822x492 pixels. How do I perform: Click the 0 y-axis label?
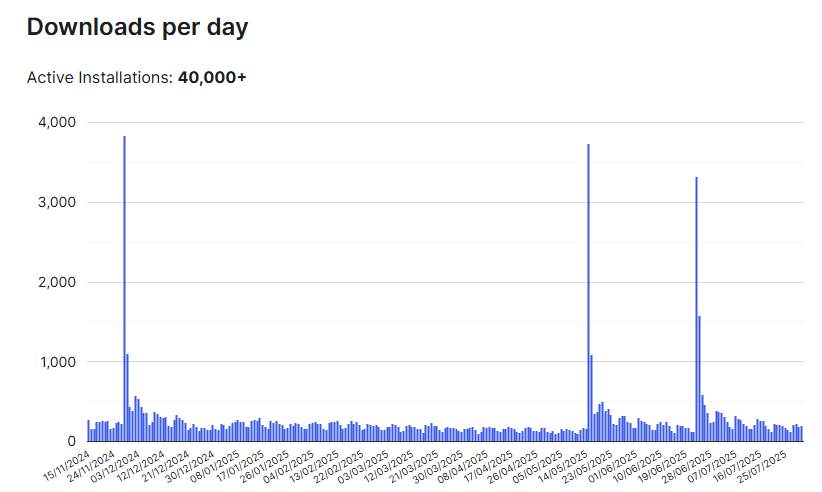point(71,441)
